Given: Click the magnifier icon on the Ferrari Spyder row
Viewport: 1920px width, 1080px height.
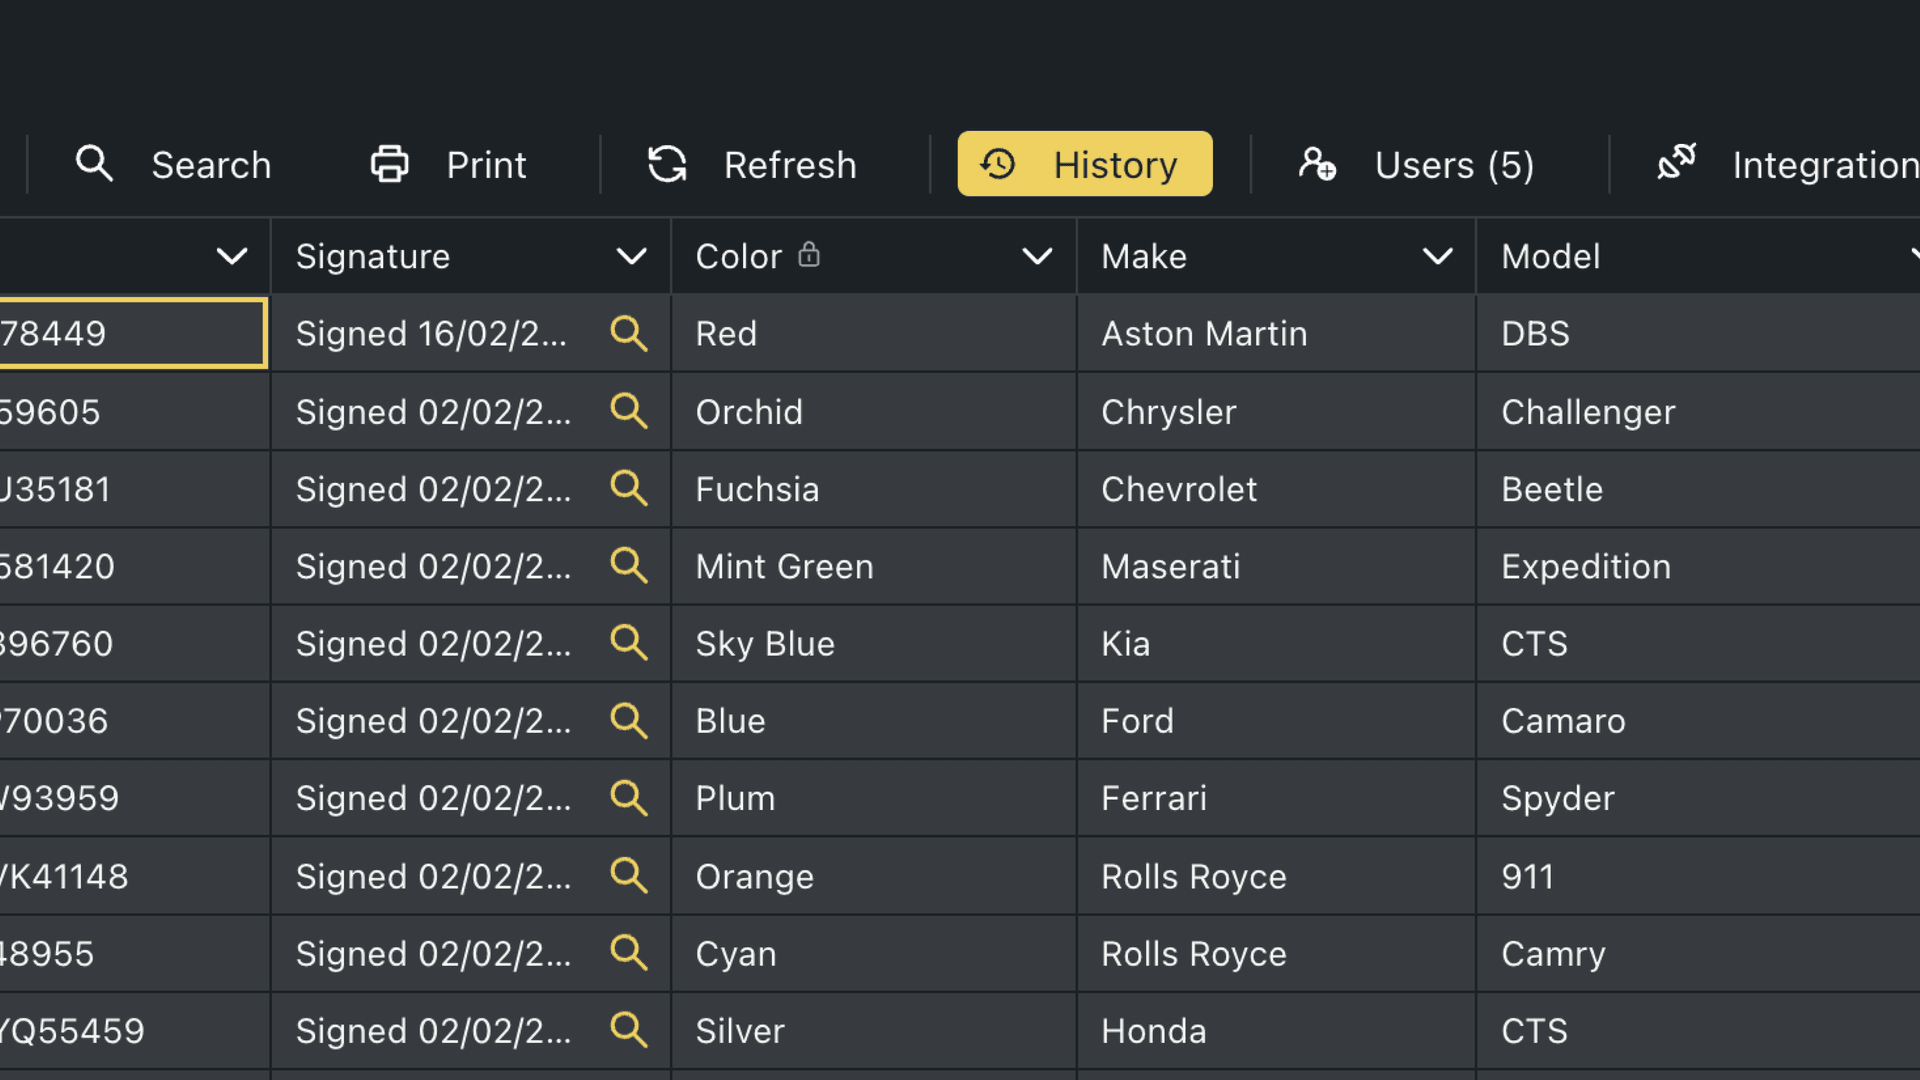Looking at the screenshot, I should coord(629,798).
